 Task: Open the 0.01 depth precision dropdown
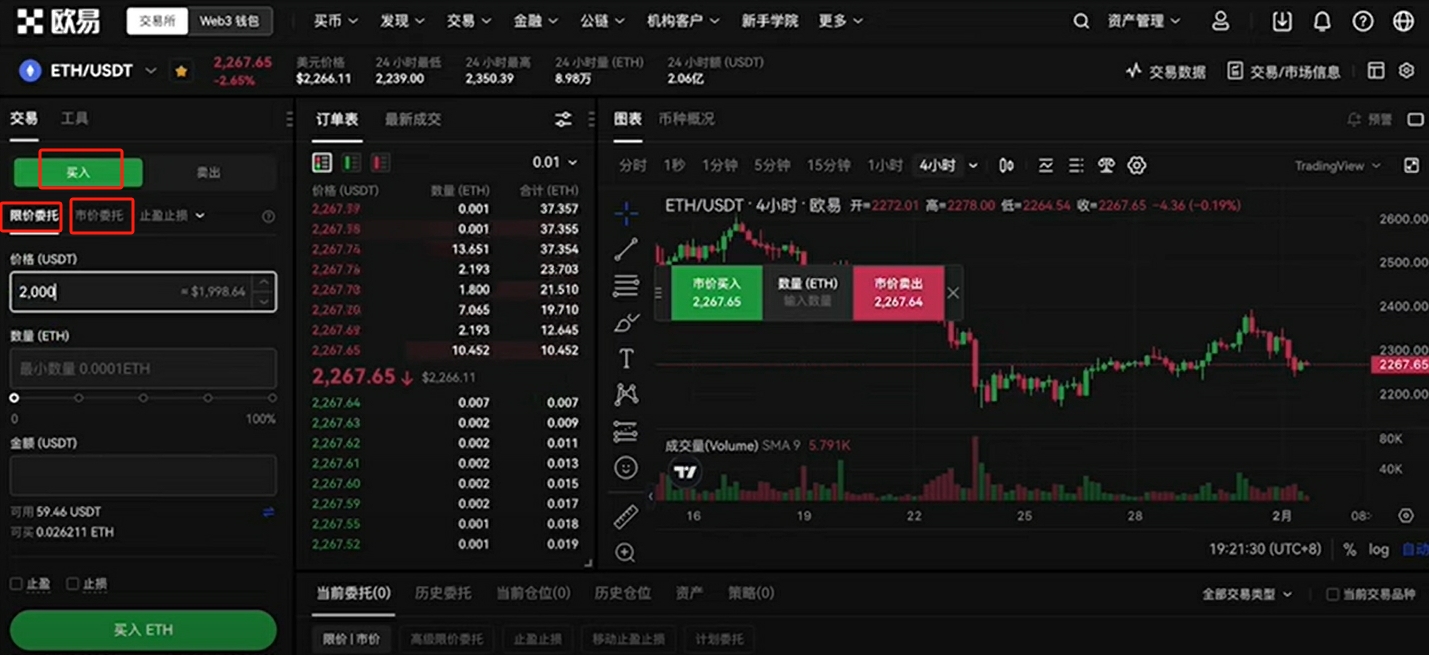554,162
